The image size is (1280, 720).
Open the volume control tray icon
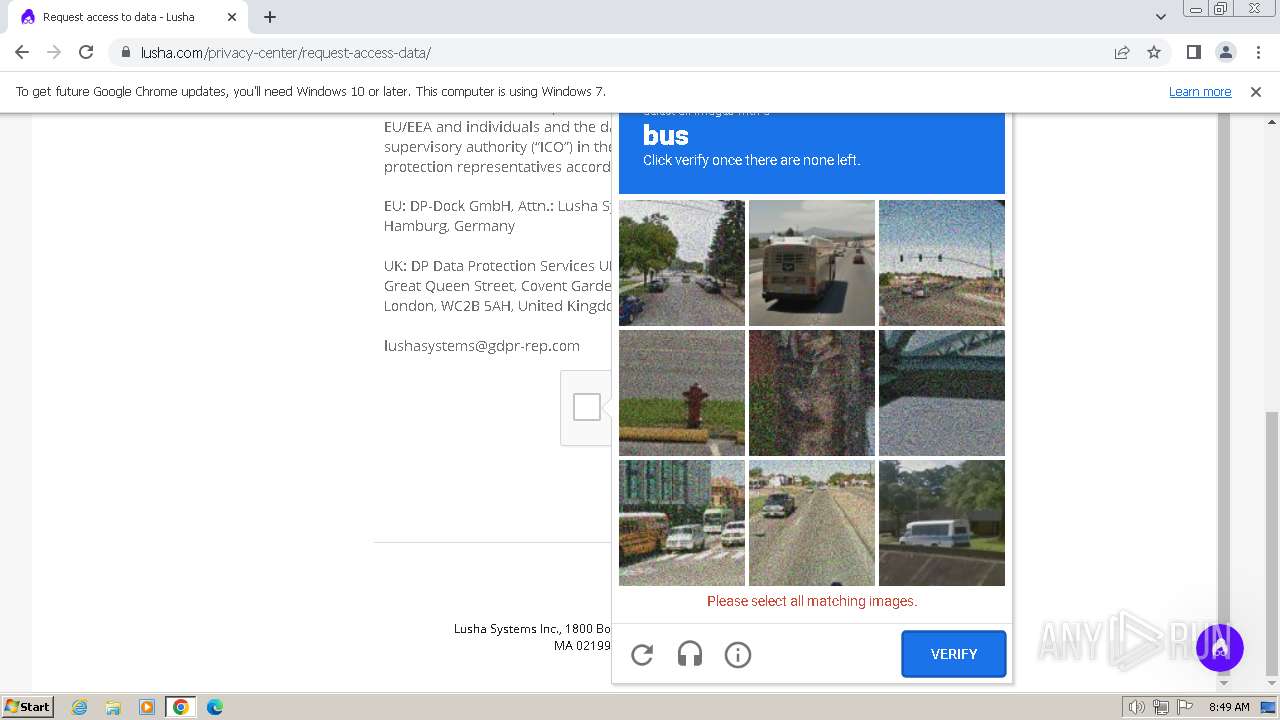tap(1137, 707)
